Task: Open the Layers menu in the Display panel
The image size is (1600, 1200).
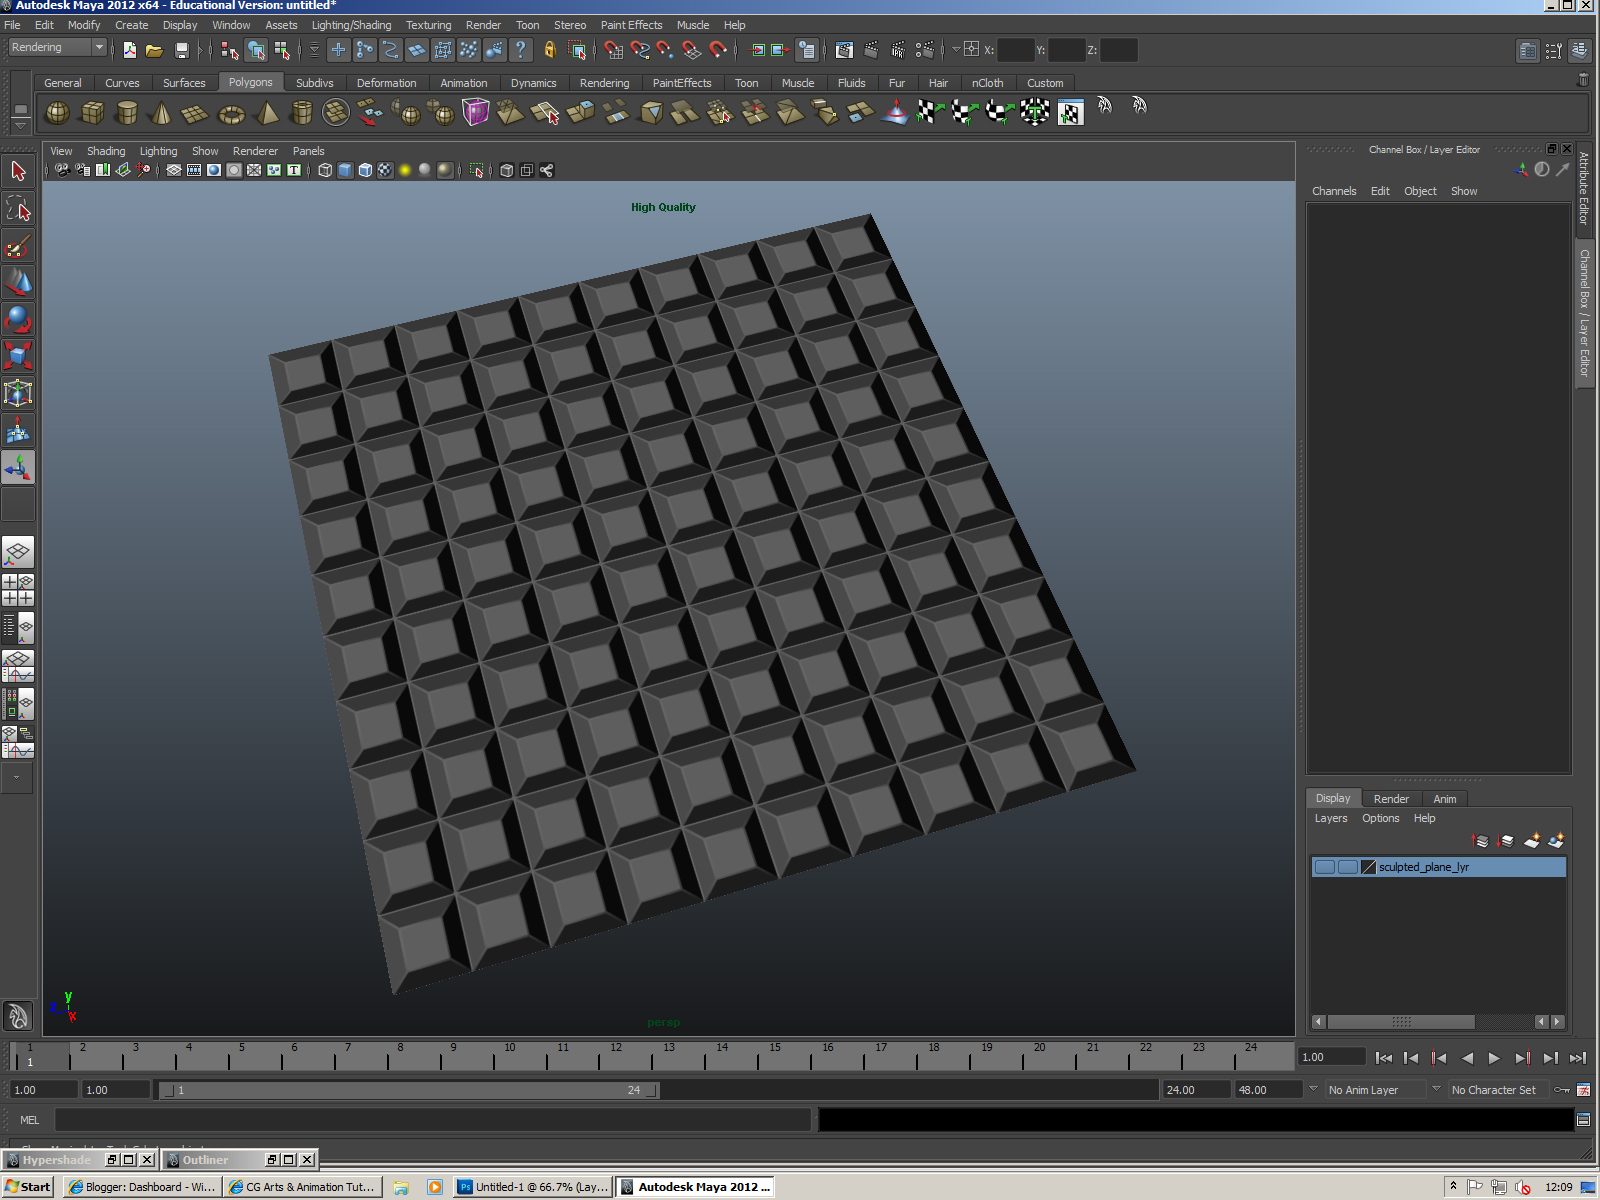Action: tap(1330, 818)
